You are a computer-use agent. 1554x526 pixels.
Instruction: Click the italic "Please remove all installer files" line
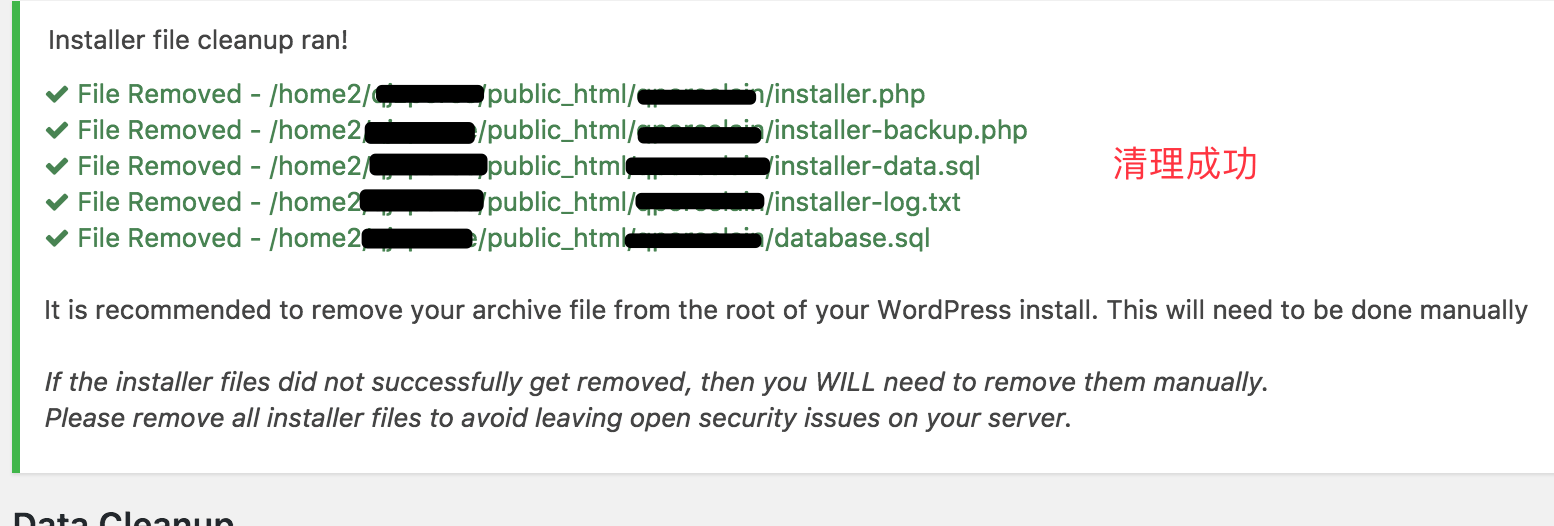coord(558,417)
